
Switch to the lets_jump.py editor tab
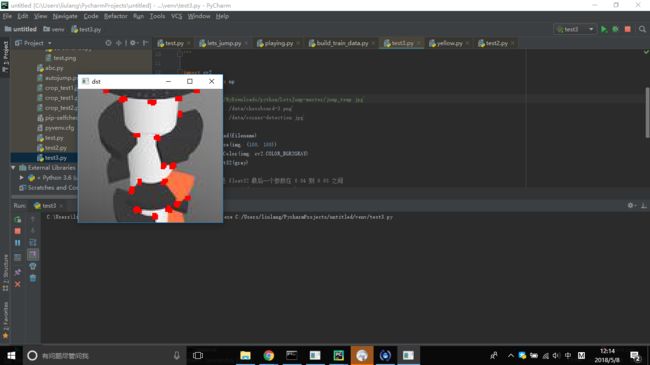point(224,43)
